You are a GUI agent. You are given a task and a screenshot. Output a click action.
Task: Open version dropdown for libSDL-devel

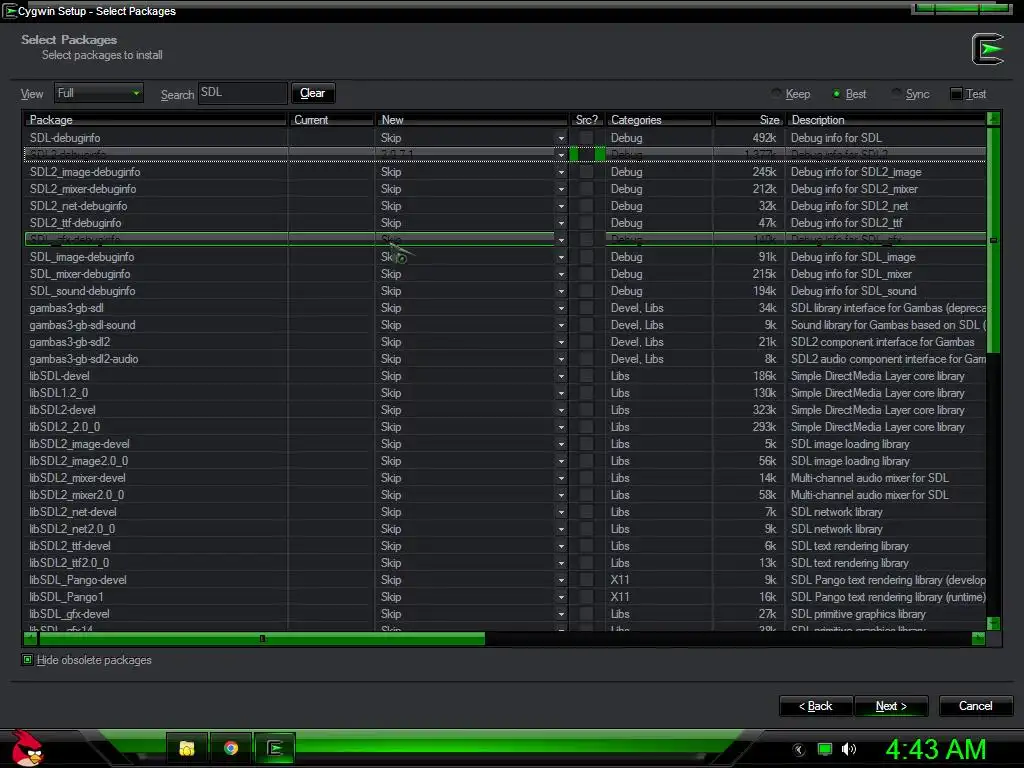click(x=561, y=376)
